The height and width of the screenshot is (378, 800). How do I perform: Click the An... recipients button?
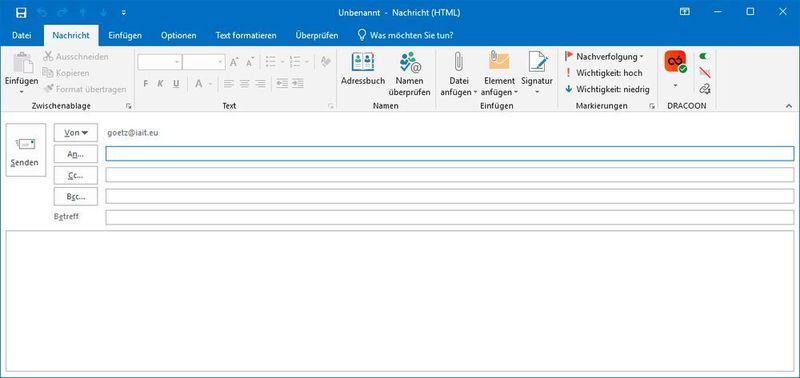click(x=76, y=154)
